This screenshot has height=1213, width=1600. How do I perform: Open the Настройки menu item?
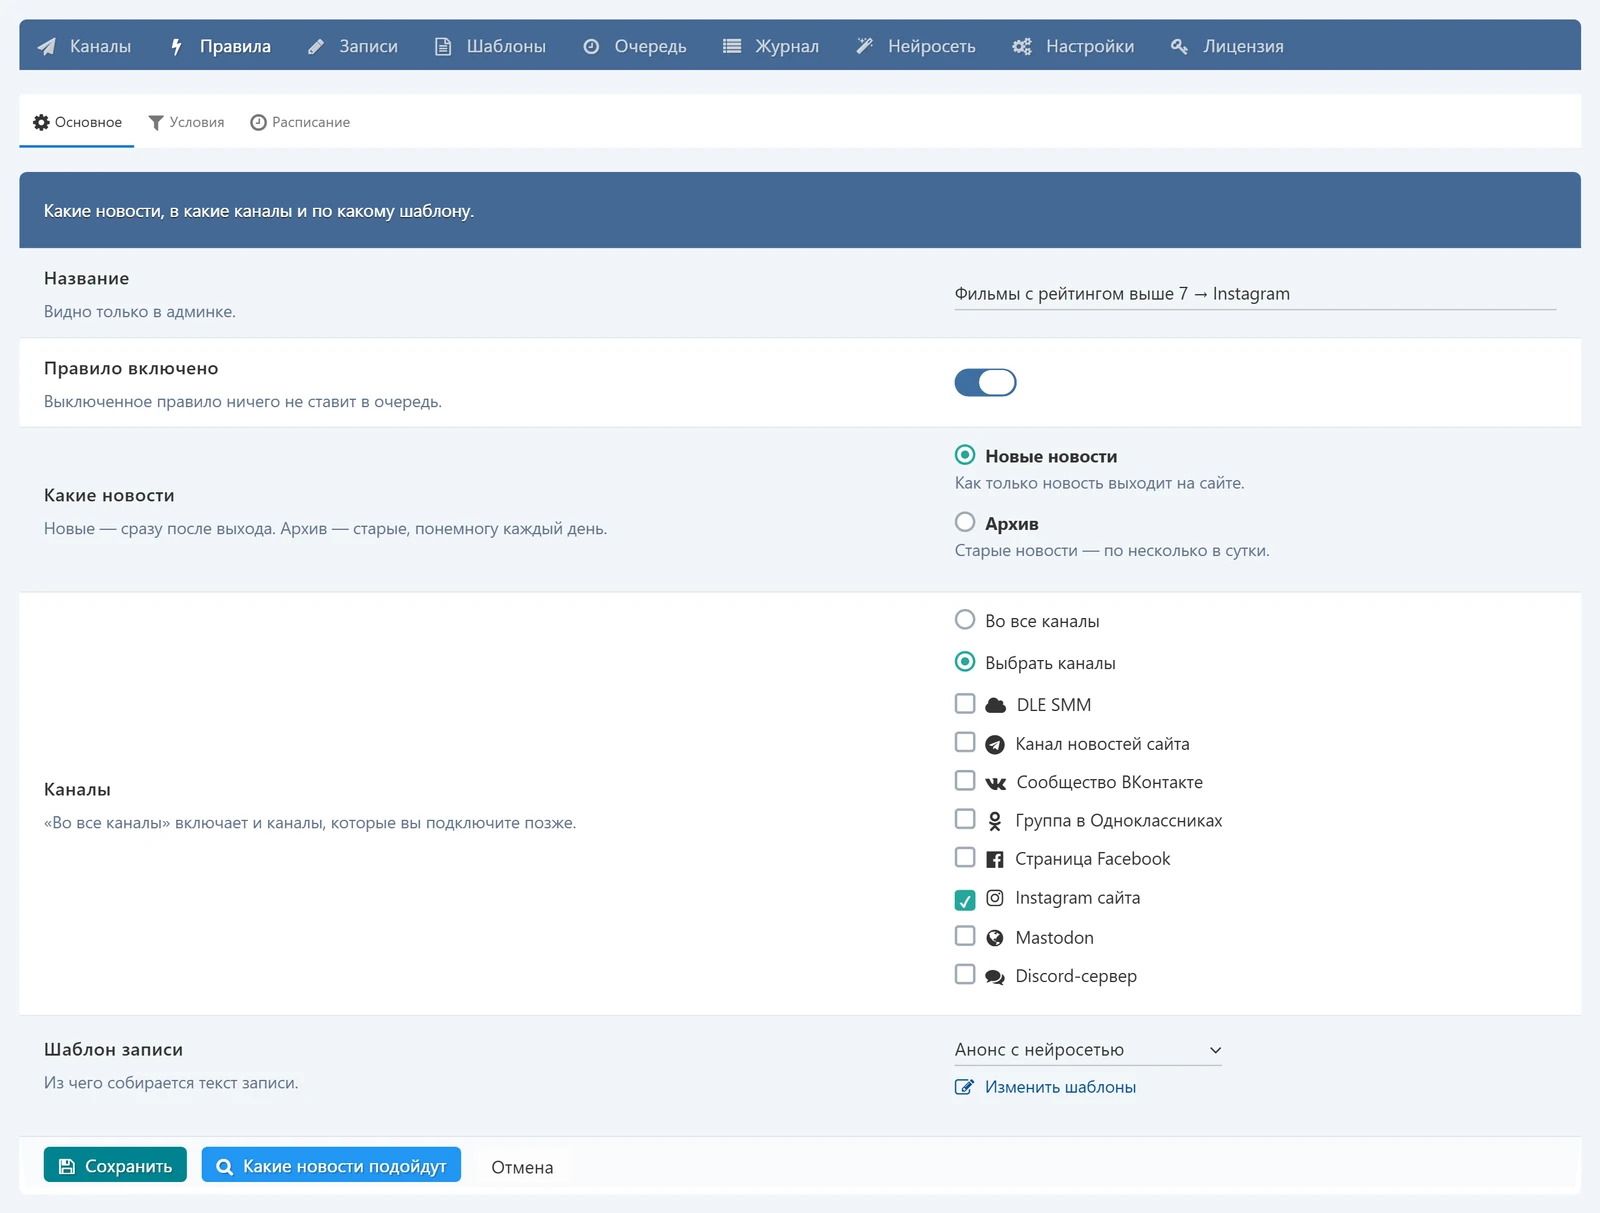point(1073,46)
